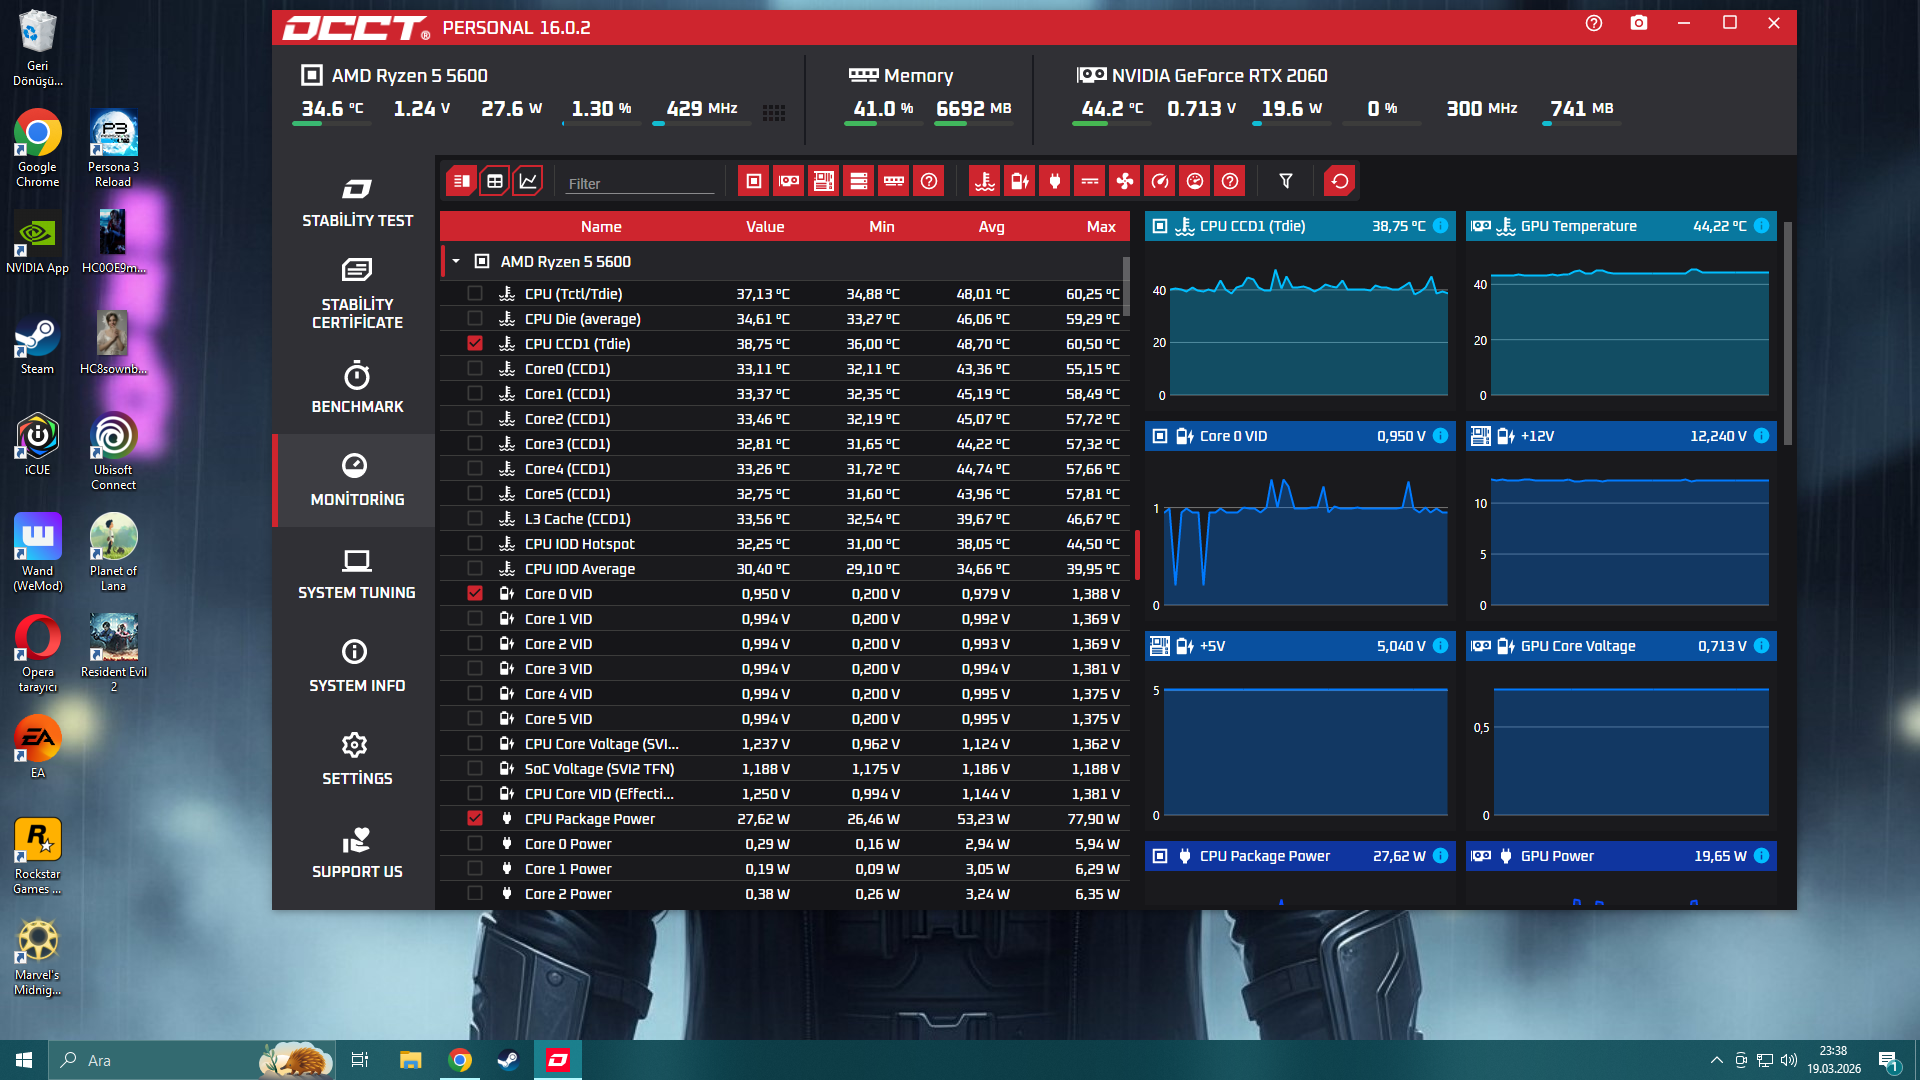Image resolution: width=1920 pixels, height=1080 pixels.
Task: Switch to table-only view
Action: pyautogui.click(x=495, y=181)
